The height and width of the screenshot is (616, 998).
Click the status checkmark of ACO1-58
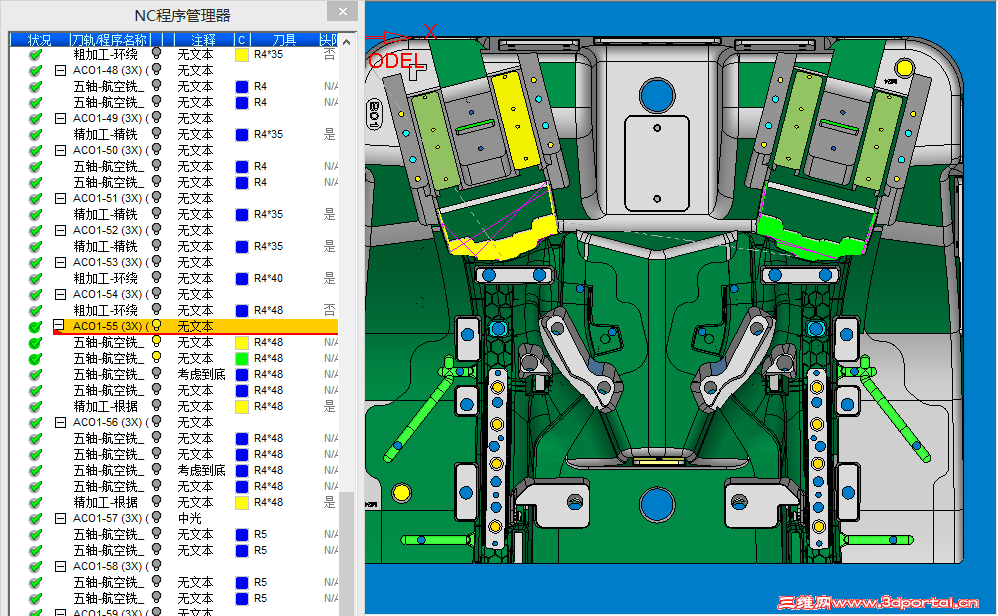pyautogui.click(x=36, y=566)
